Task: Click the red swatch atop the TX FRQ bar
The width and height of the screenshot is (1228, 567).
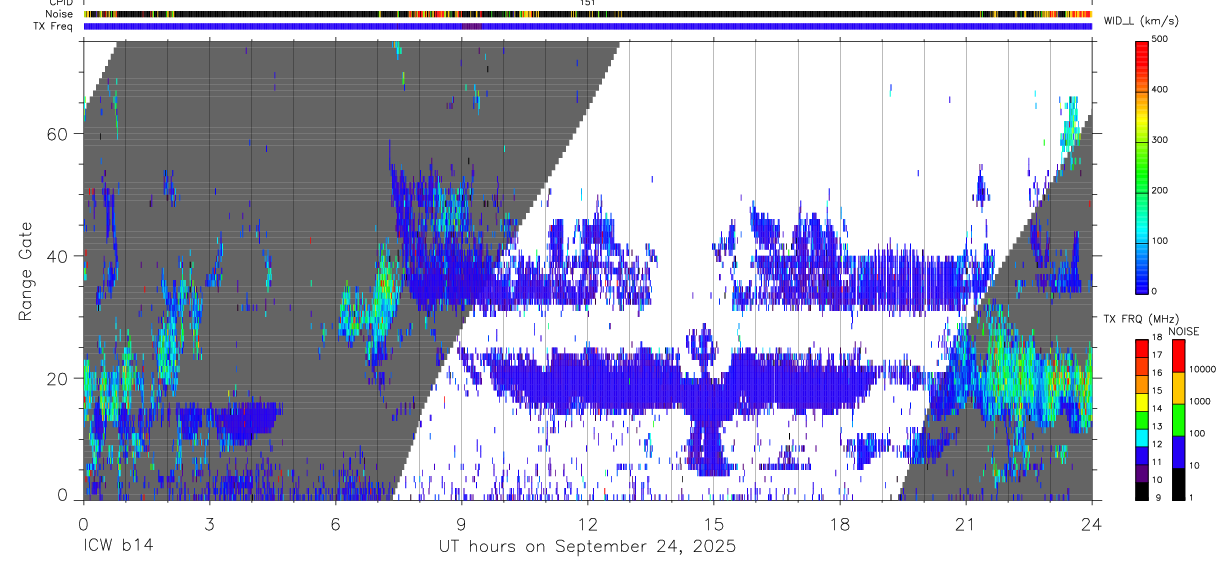Action: pyautogui.click(x=1142, y=346)
